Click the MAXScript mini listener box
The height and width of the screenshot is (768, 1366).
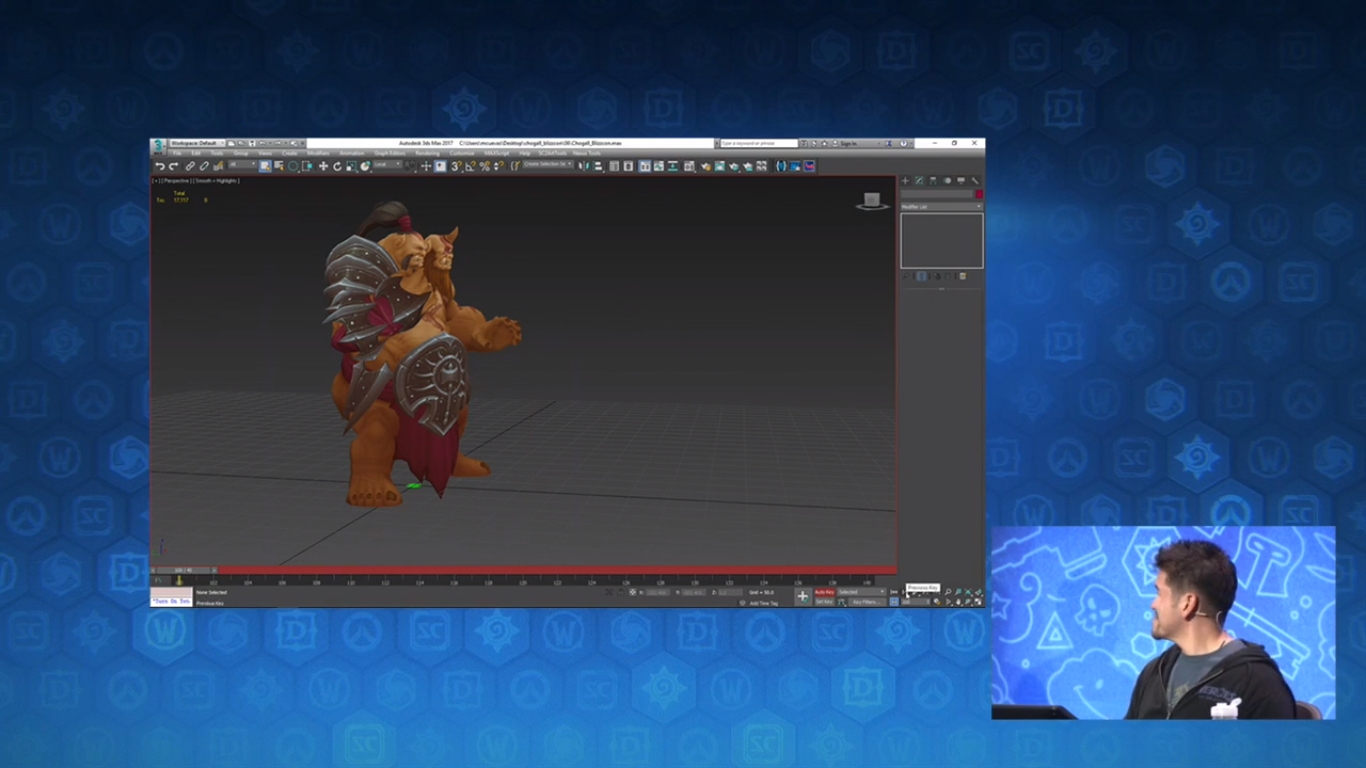pyautogui.click(x=171, y=597)
